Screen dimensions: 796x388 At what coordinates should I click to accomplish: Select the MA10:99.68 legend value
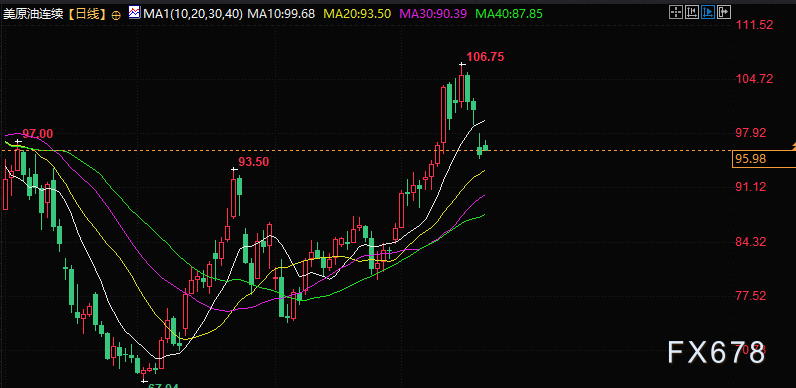coord(281,14)
